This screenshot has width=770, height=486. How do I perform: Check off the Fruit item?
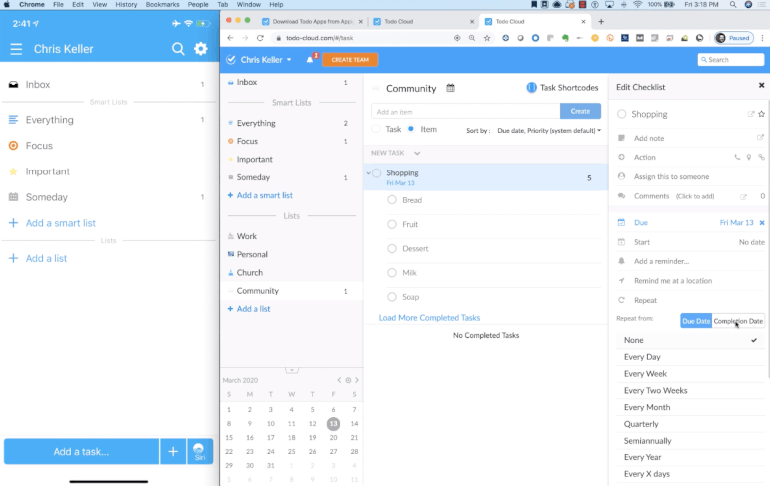392,224
